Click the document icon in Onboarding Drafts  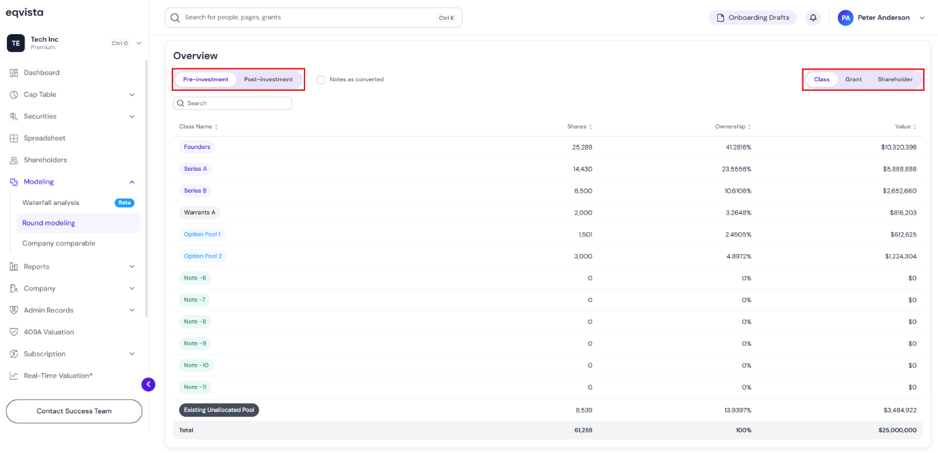coord(721,18)
